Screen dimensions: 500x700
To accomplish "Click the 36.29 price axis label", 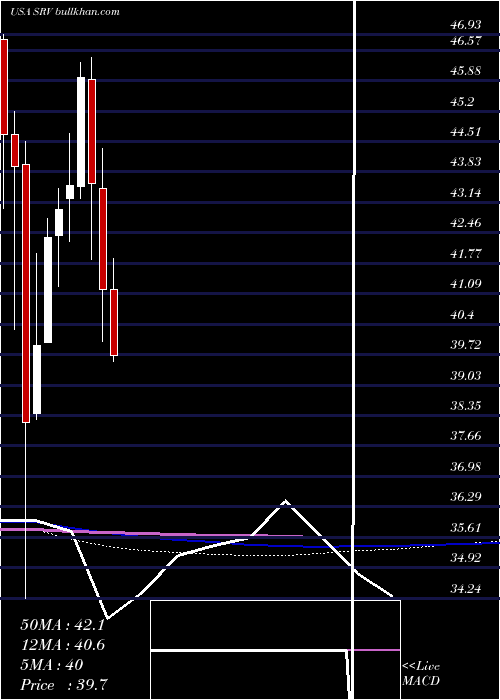I will (x=465, y=496).
